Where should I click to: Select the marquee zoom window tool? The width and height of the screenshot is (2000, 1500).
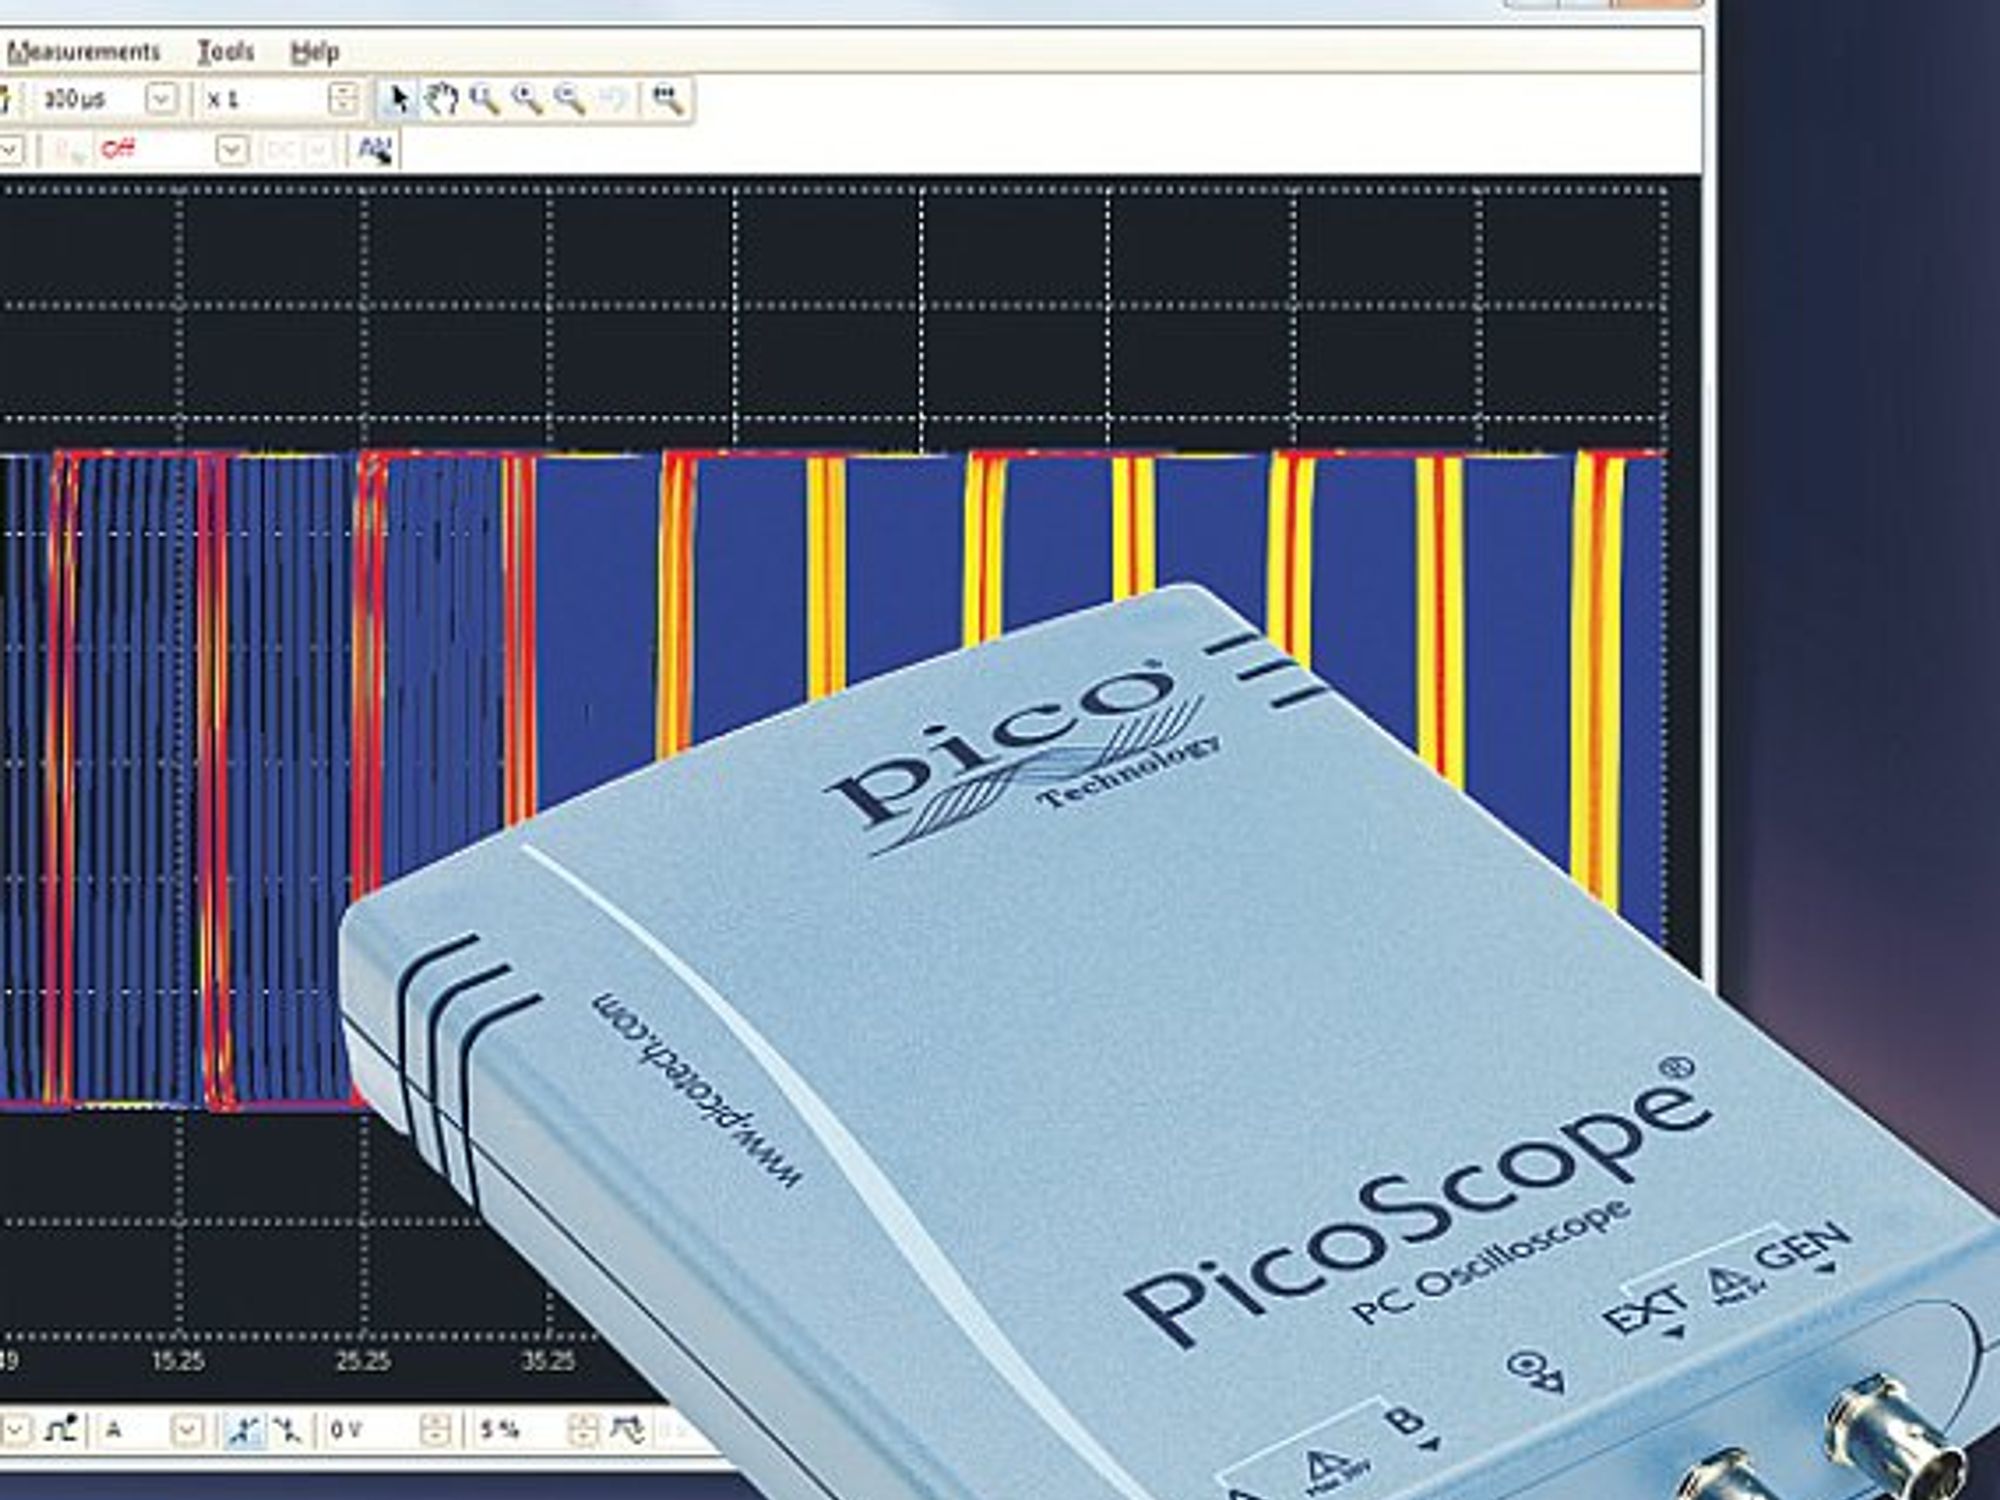pos(484,99)
